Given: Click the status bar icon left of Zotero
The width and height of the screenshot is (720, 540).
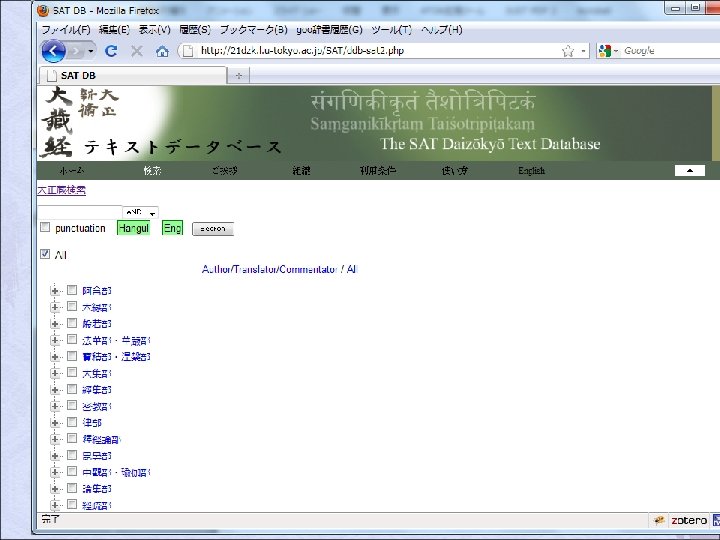Looking at the screenshot, I should tap(659, 520).
